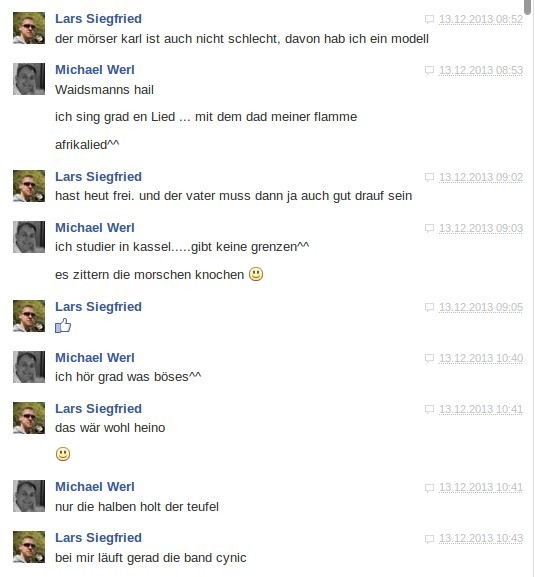Click the comment icon beside 13.12.2013 09:02
Screen dimensions: 535x577
(x=429, y=177)
